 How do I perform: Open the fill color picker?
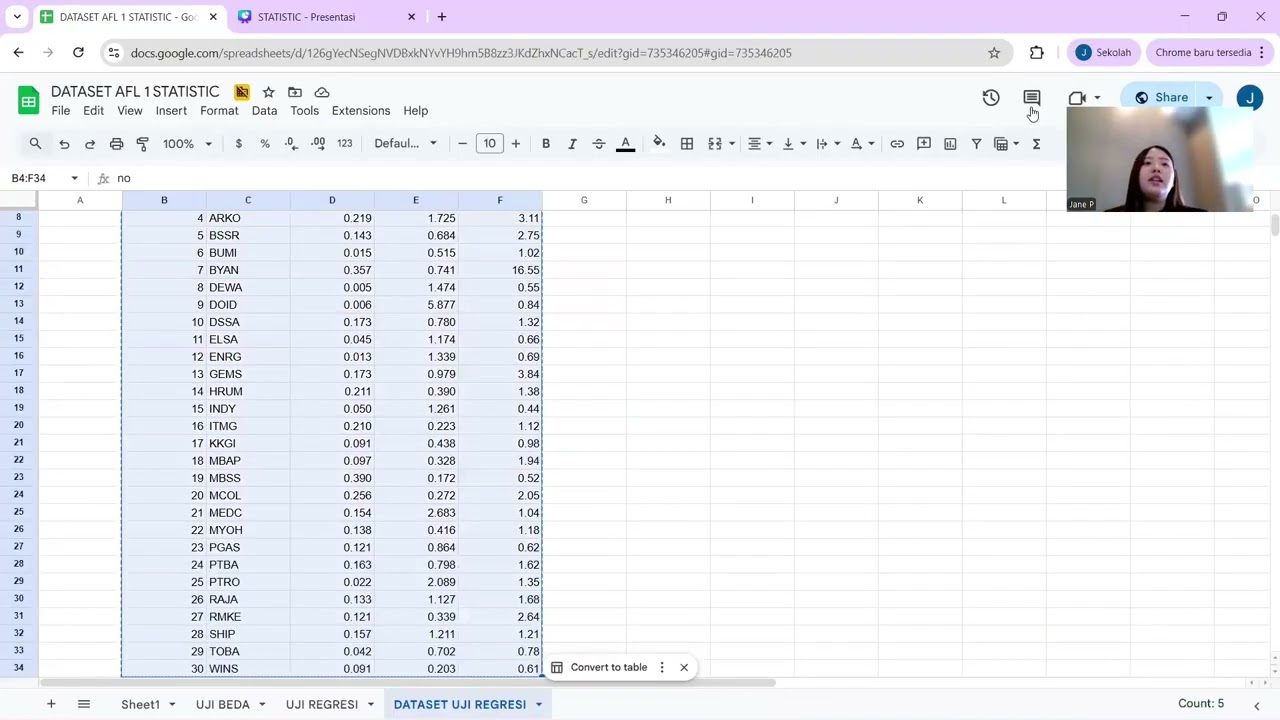coord(659,144)
